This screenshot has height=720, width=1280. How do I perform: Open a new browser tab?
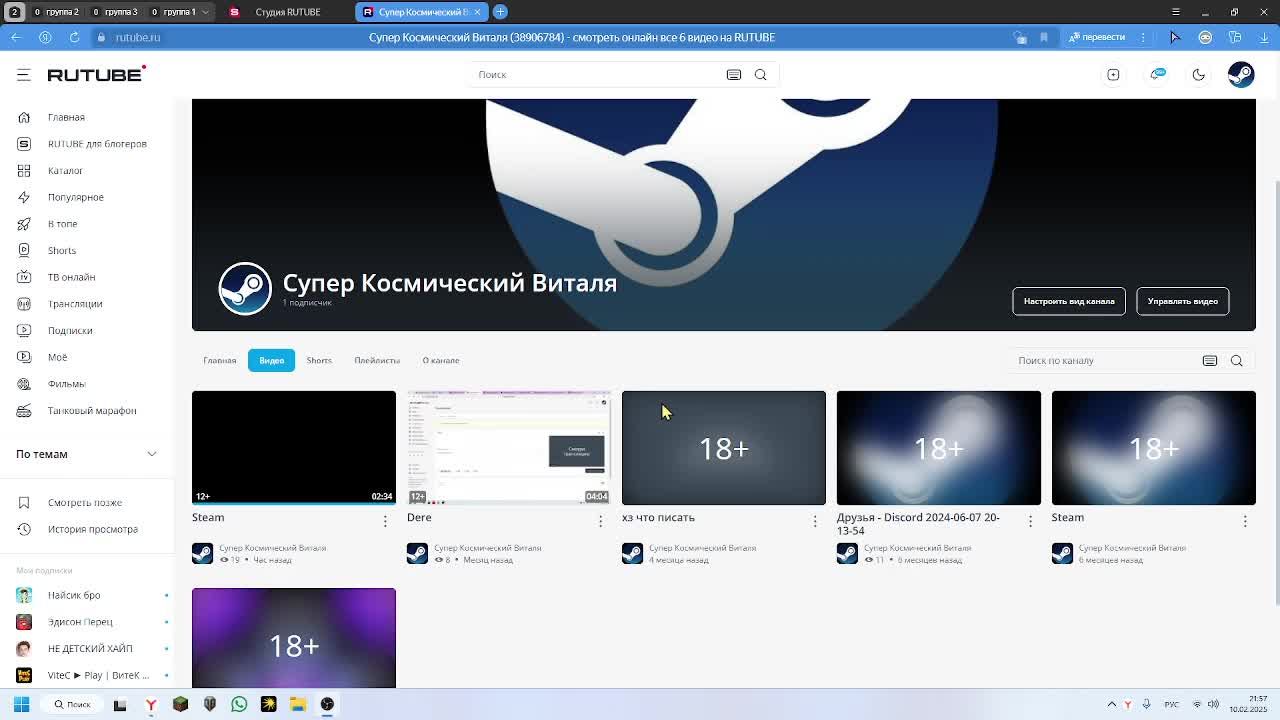(500, 12)
